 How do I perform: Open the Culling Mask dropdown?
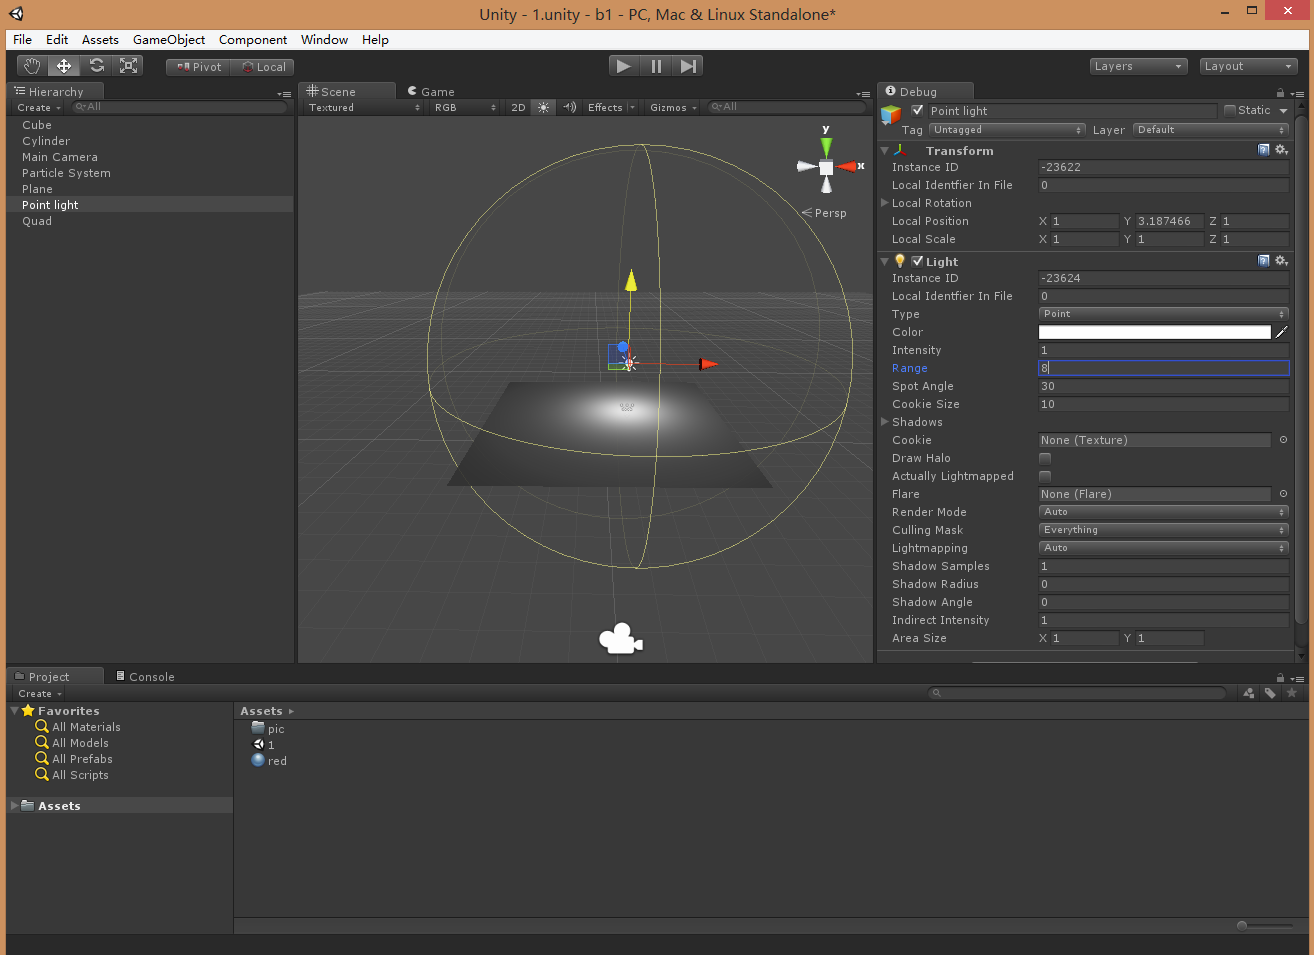point(1163,530)
